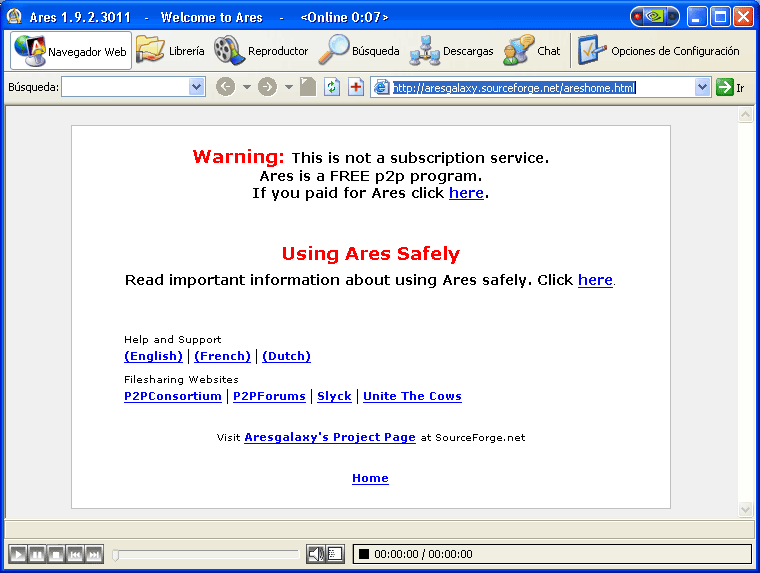
Task: Open the back-history dropdown arrow
Action: pos(246,87)
